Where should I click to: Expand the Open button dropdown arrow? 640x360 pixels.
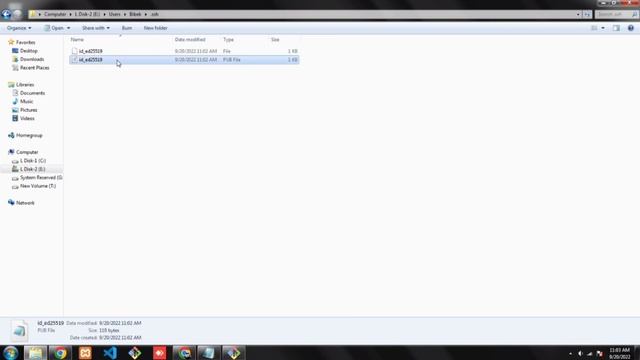point(68,28)
